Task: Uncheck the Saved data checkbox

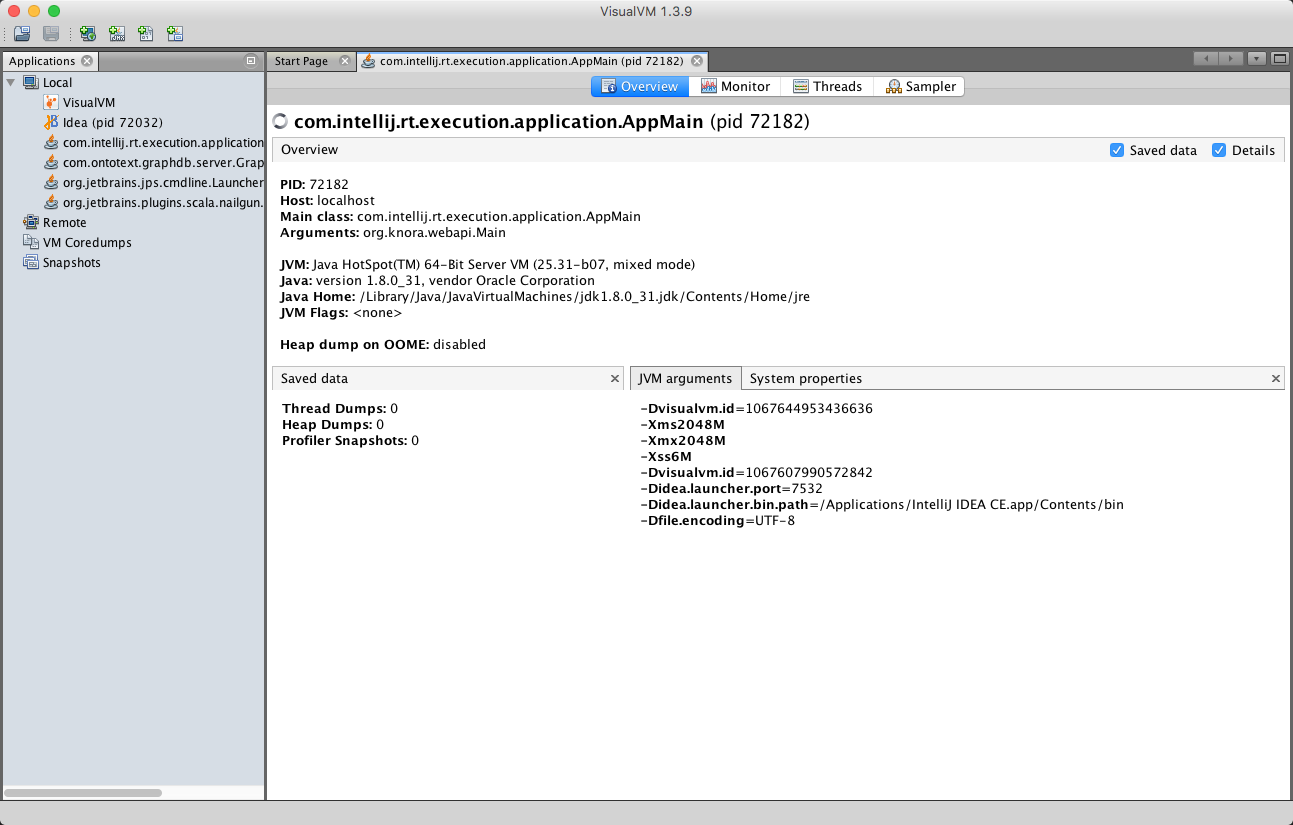Action: coord(1117,150)
